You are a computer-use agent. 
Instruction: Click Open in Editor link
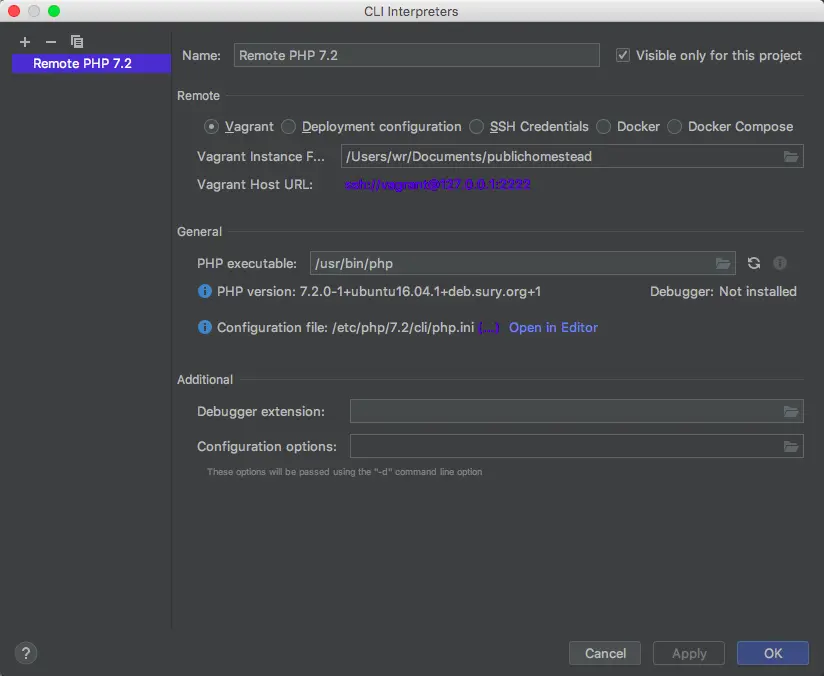tap(553, 327)
